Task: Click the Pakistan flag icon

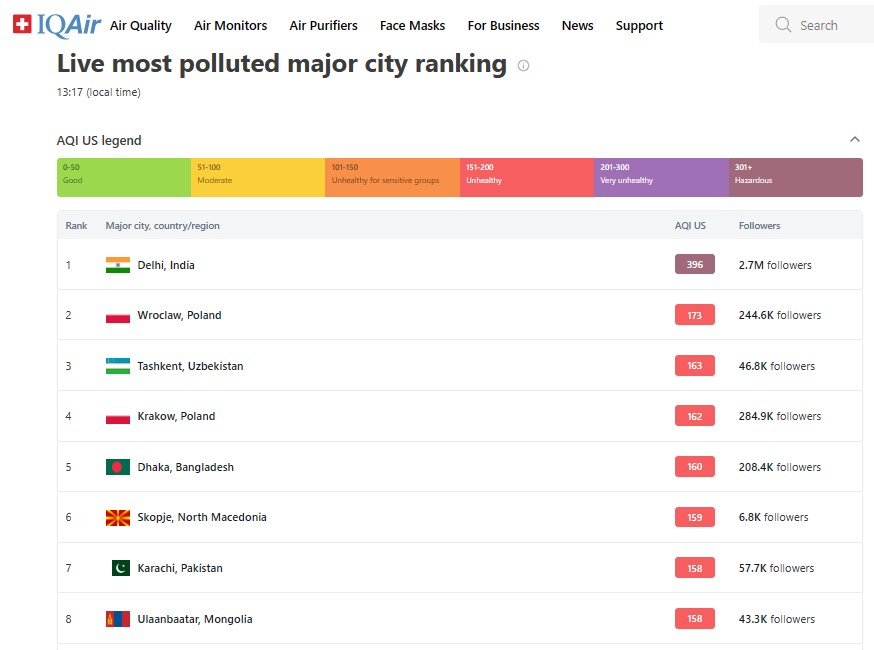Action: (119, 568)
